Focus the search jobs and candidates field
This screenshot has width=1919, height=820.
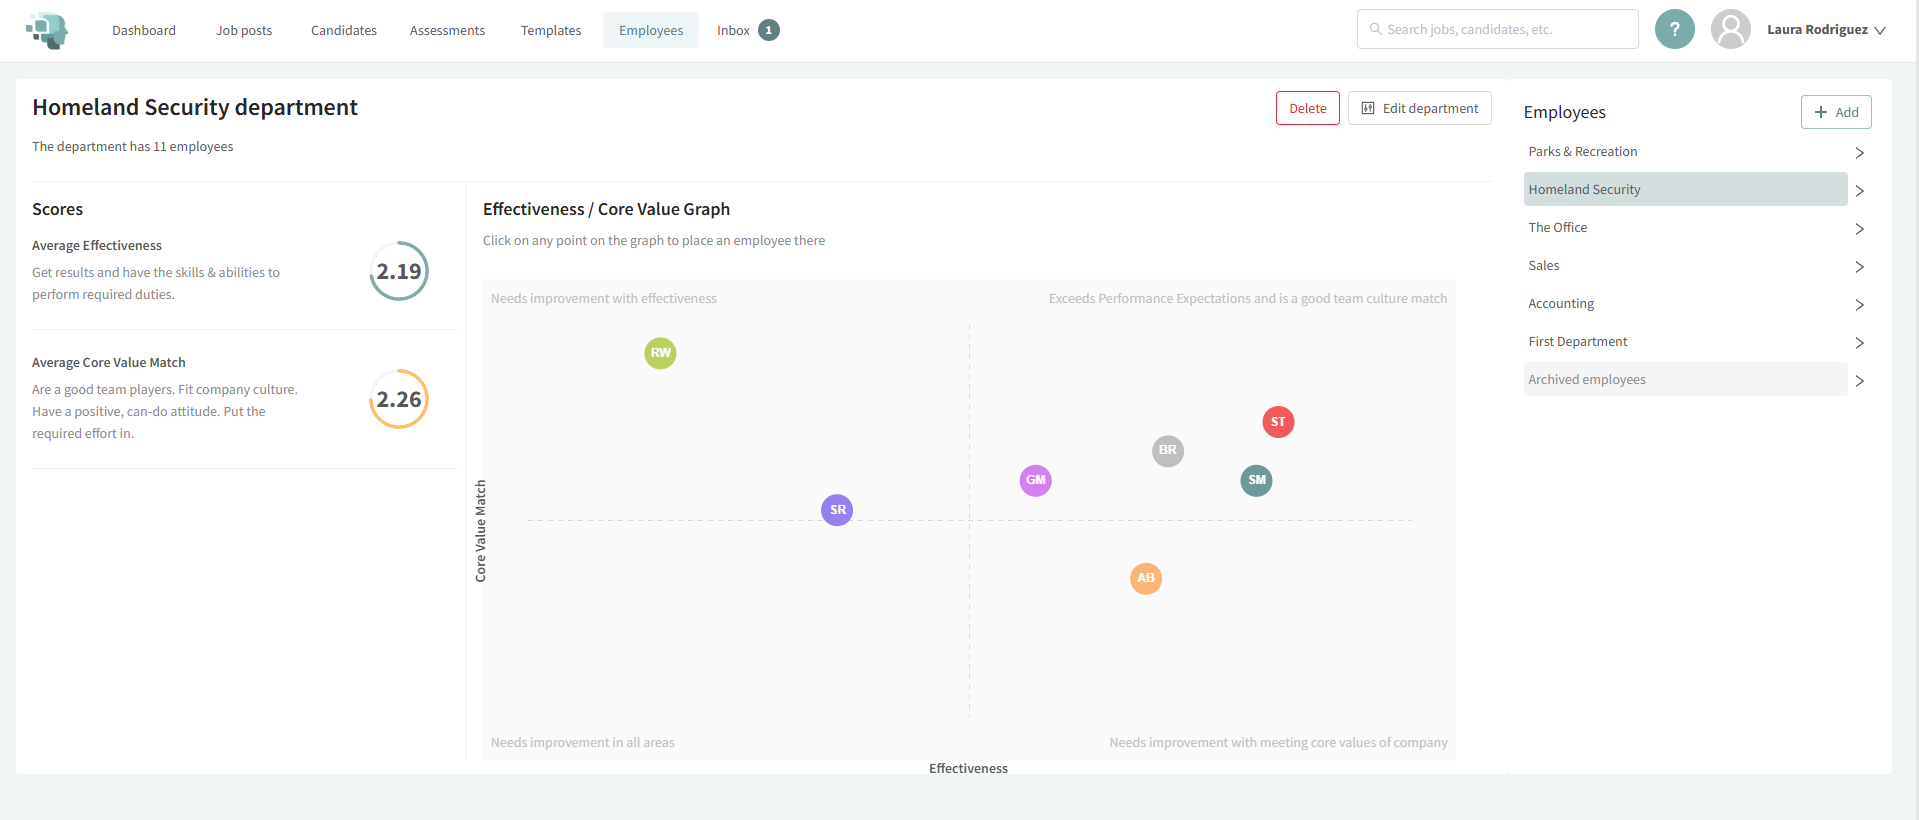coord(1497,29)
